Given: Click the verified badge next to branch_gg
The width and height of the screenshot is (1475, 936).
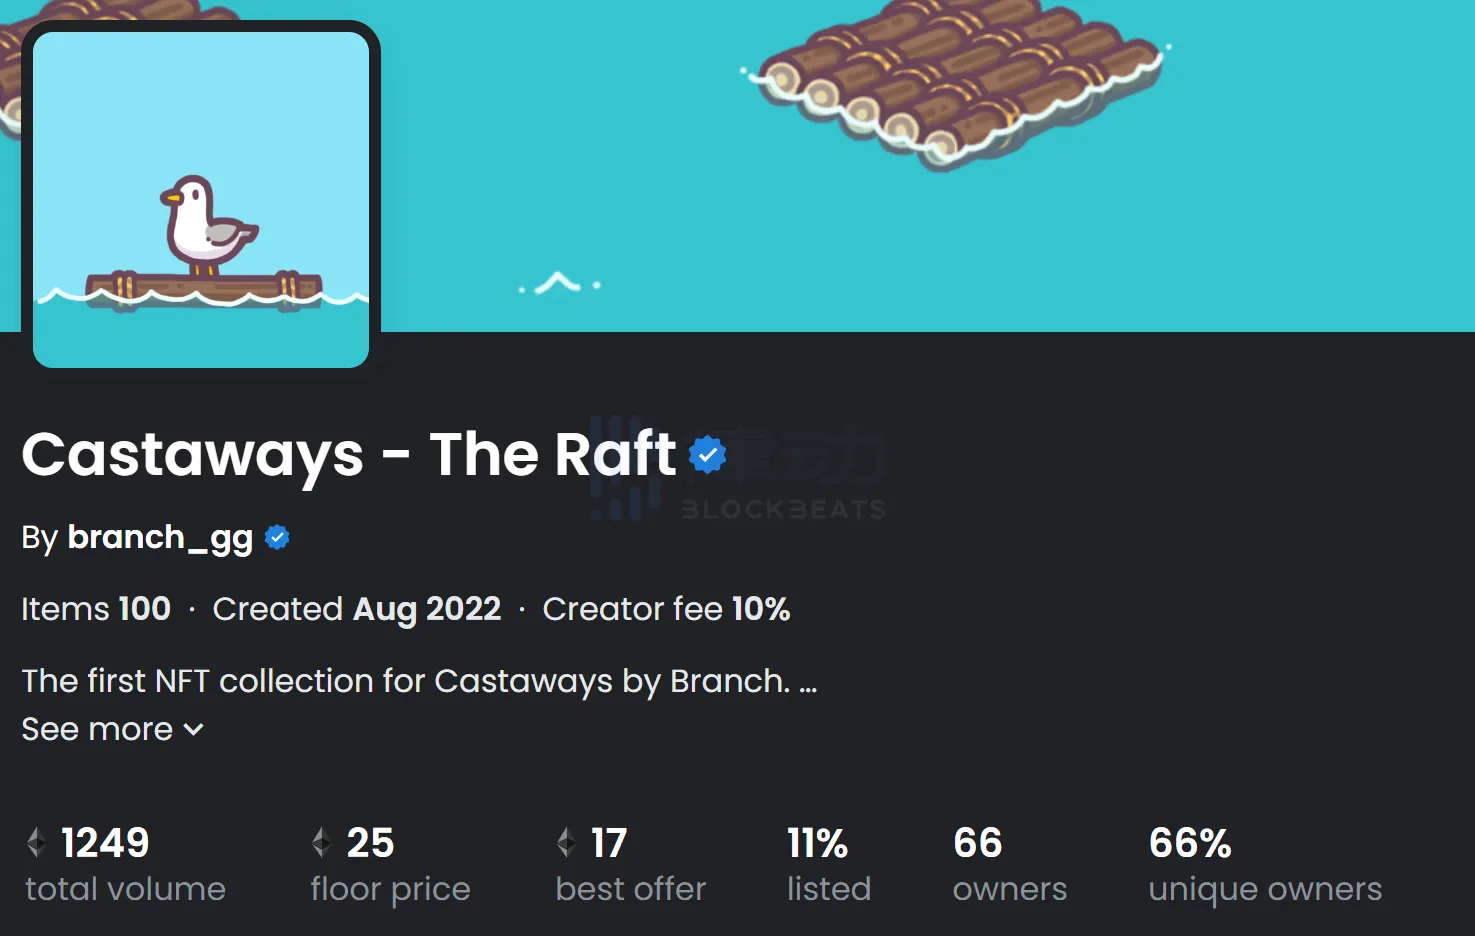Looking at the screenshot, I should point(277,538).
